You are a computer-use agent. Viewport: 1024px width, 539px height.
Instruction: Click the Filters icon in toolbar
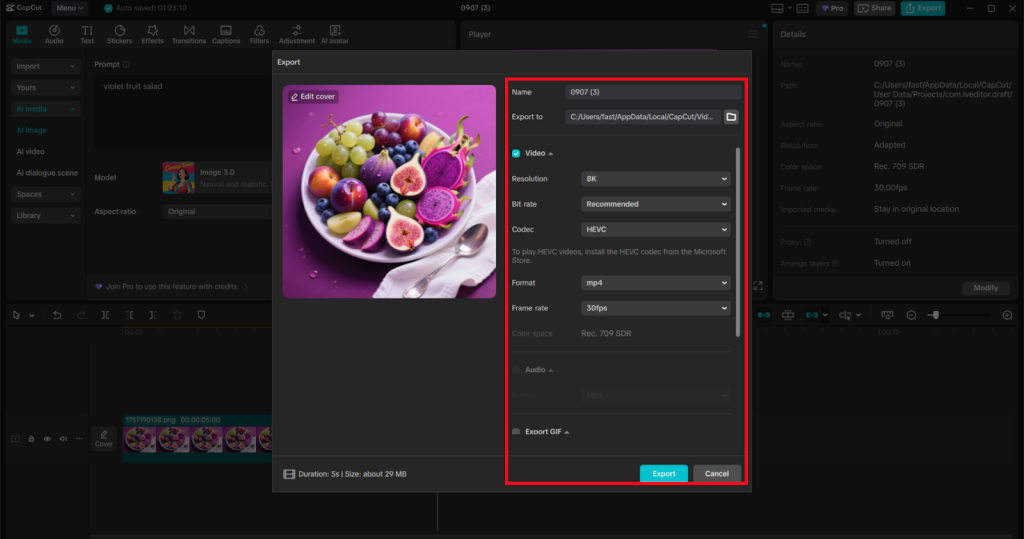point(259,35)
